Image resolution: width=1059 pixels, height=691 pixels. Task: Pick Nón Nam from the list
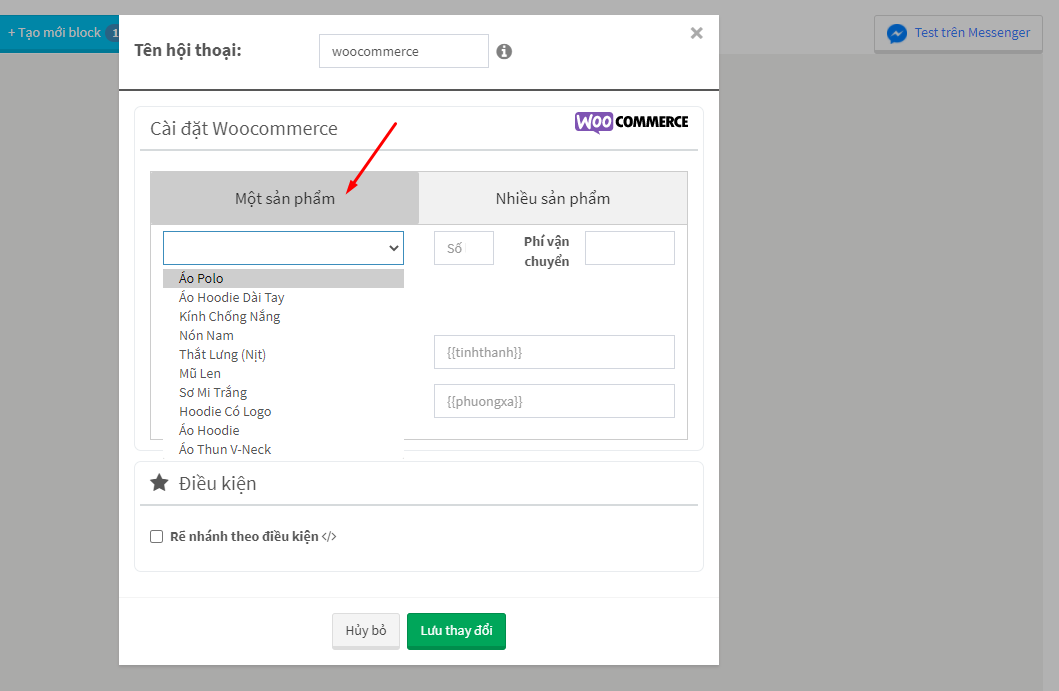pyautogui.click(x=284, y=335)
